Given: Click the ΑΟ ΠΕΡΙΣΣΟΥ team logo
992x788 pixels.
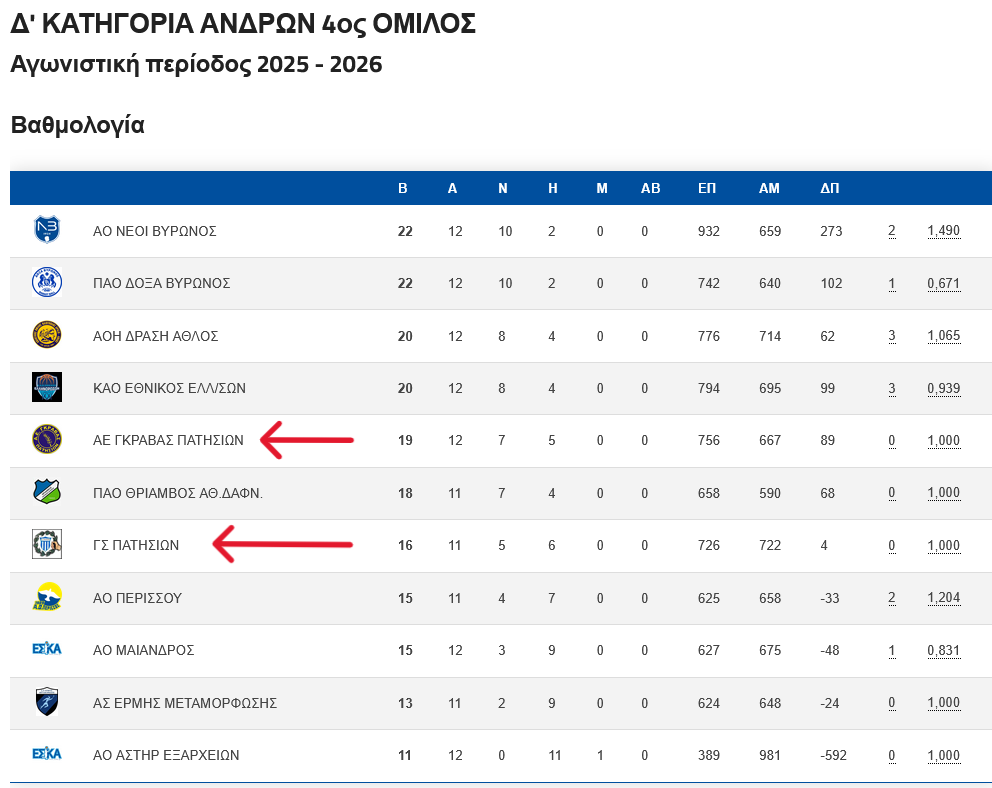Looking at the screenshot, I should coord(47,597).
